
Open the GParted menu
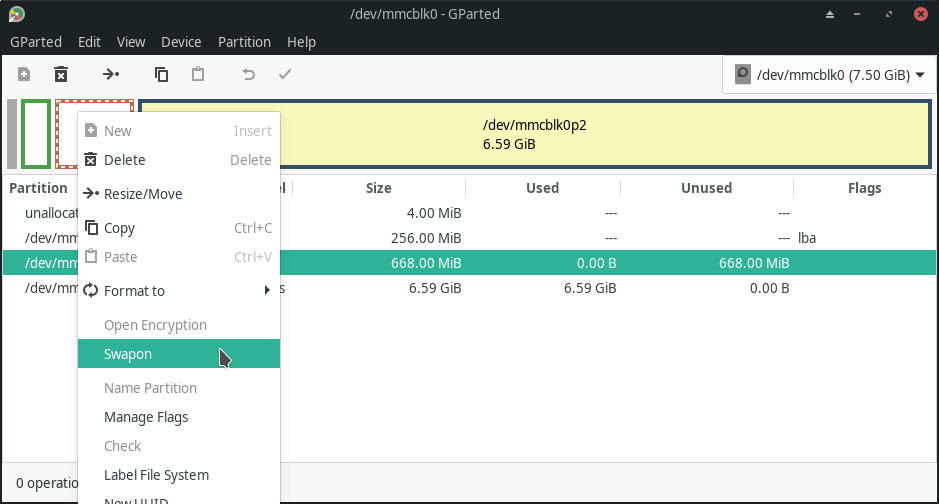(x=36, y=42)
